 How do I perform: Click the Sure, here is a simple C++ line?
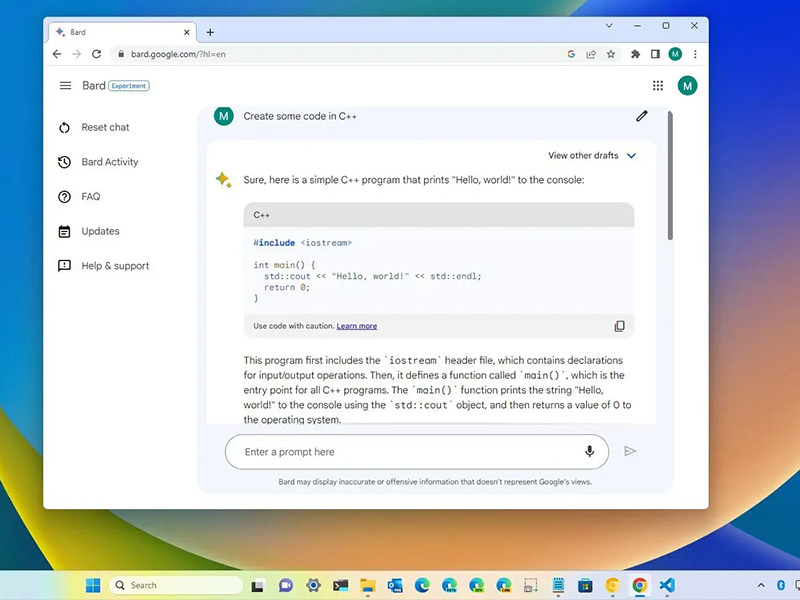click(x=414, y=180)
